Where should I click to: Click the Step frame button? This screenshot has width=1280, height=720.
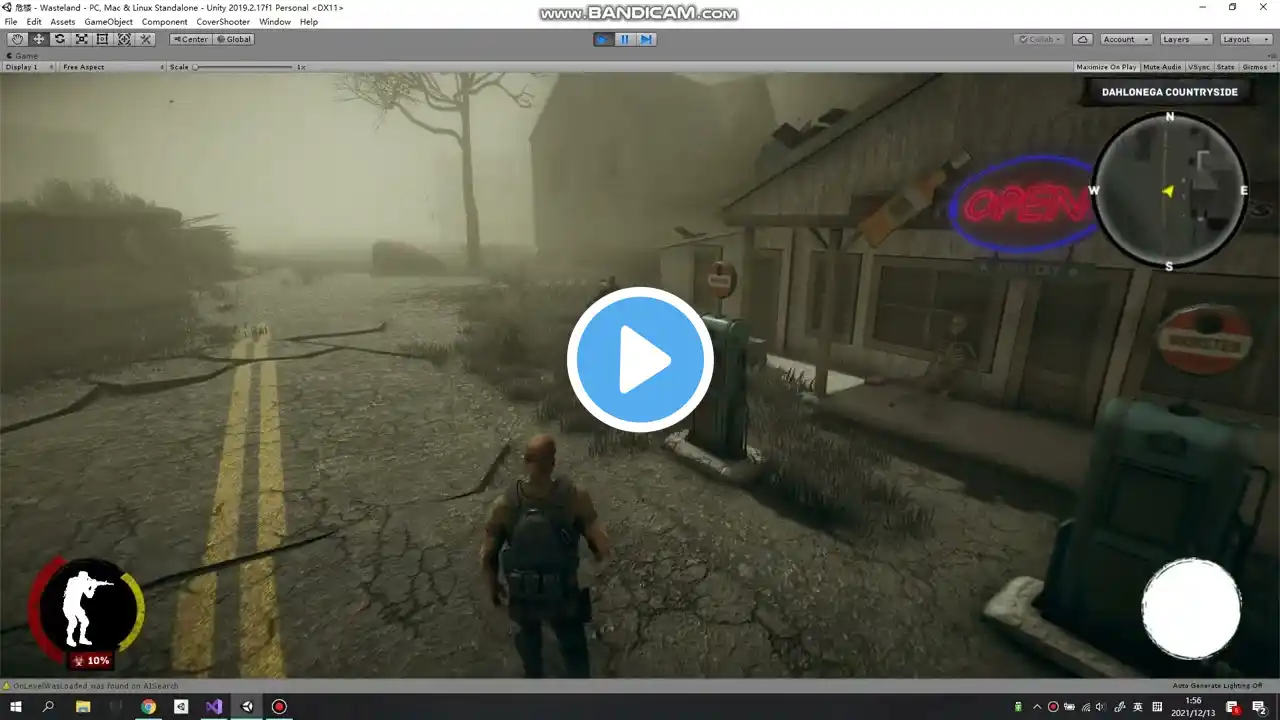point(646,39)
